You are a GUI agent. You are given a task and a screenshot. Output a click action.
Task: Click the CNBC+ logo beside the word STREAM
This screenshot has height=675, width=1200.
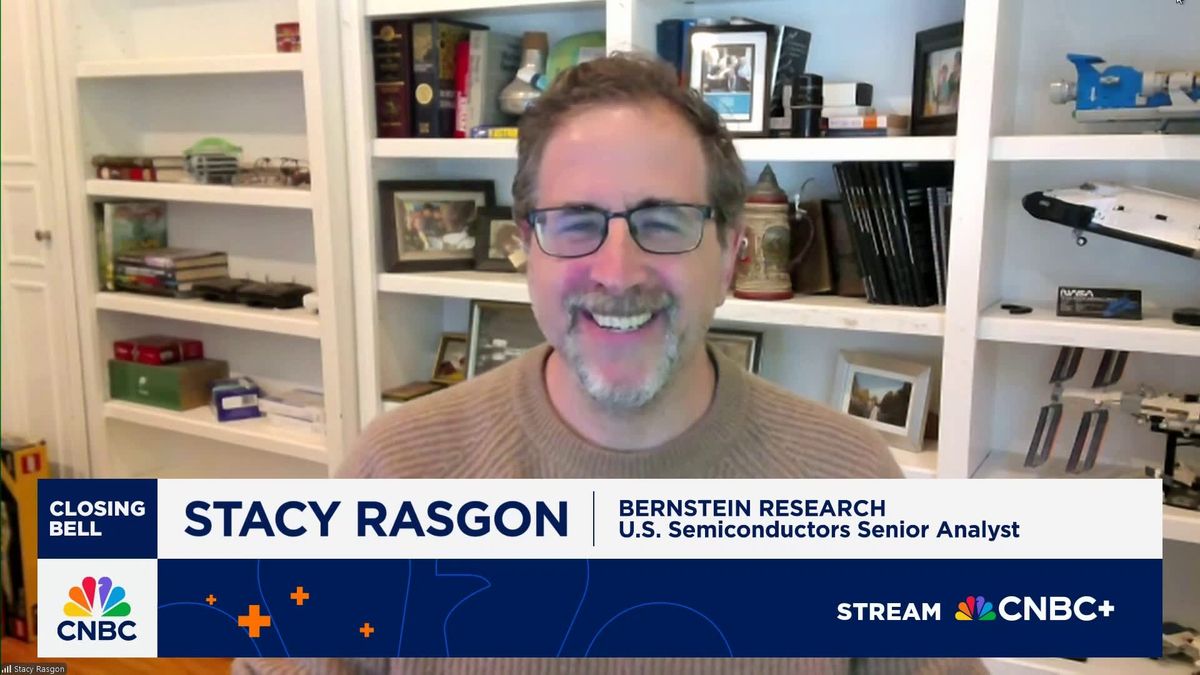(x=1034, y=609)
